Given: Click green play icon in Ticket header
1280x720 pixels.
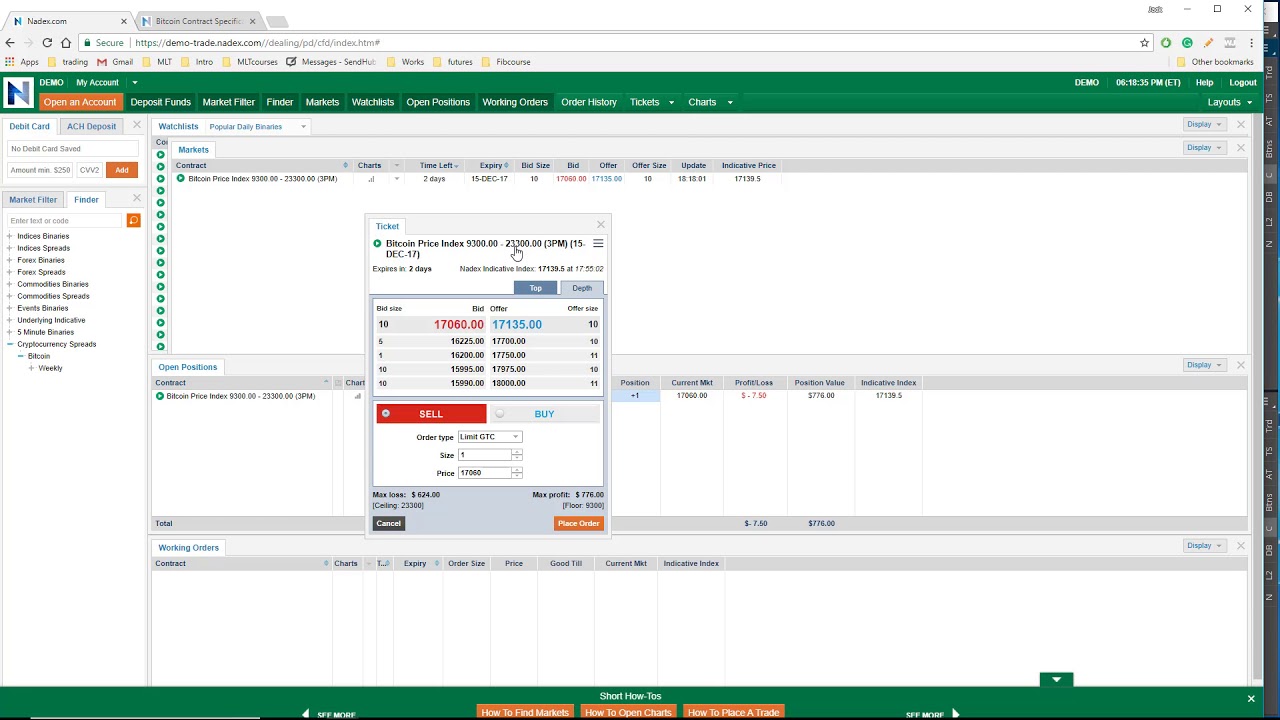Looking at the screenshot, I should (377, 243).
